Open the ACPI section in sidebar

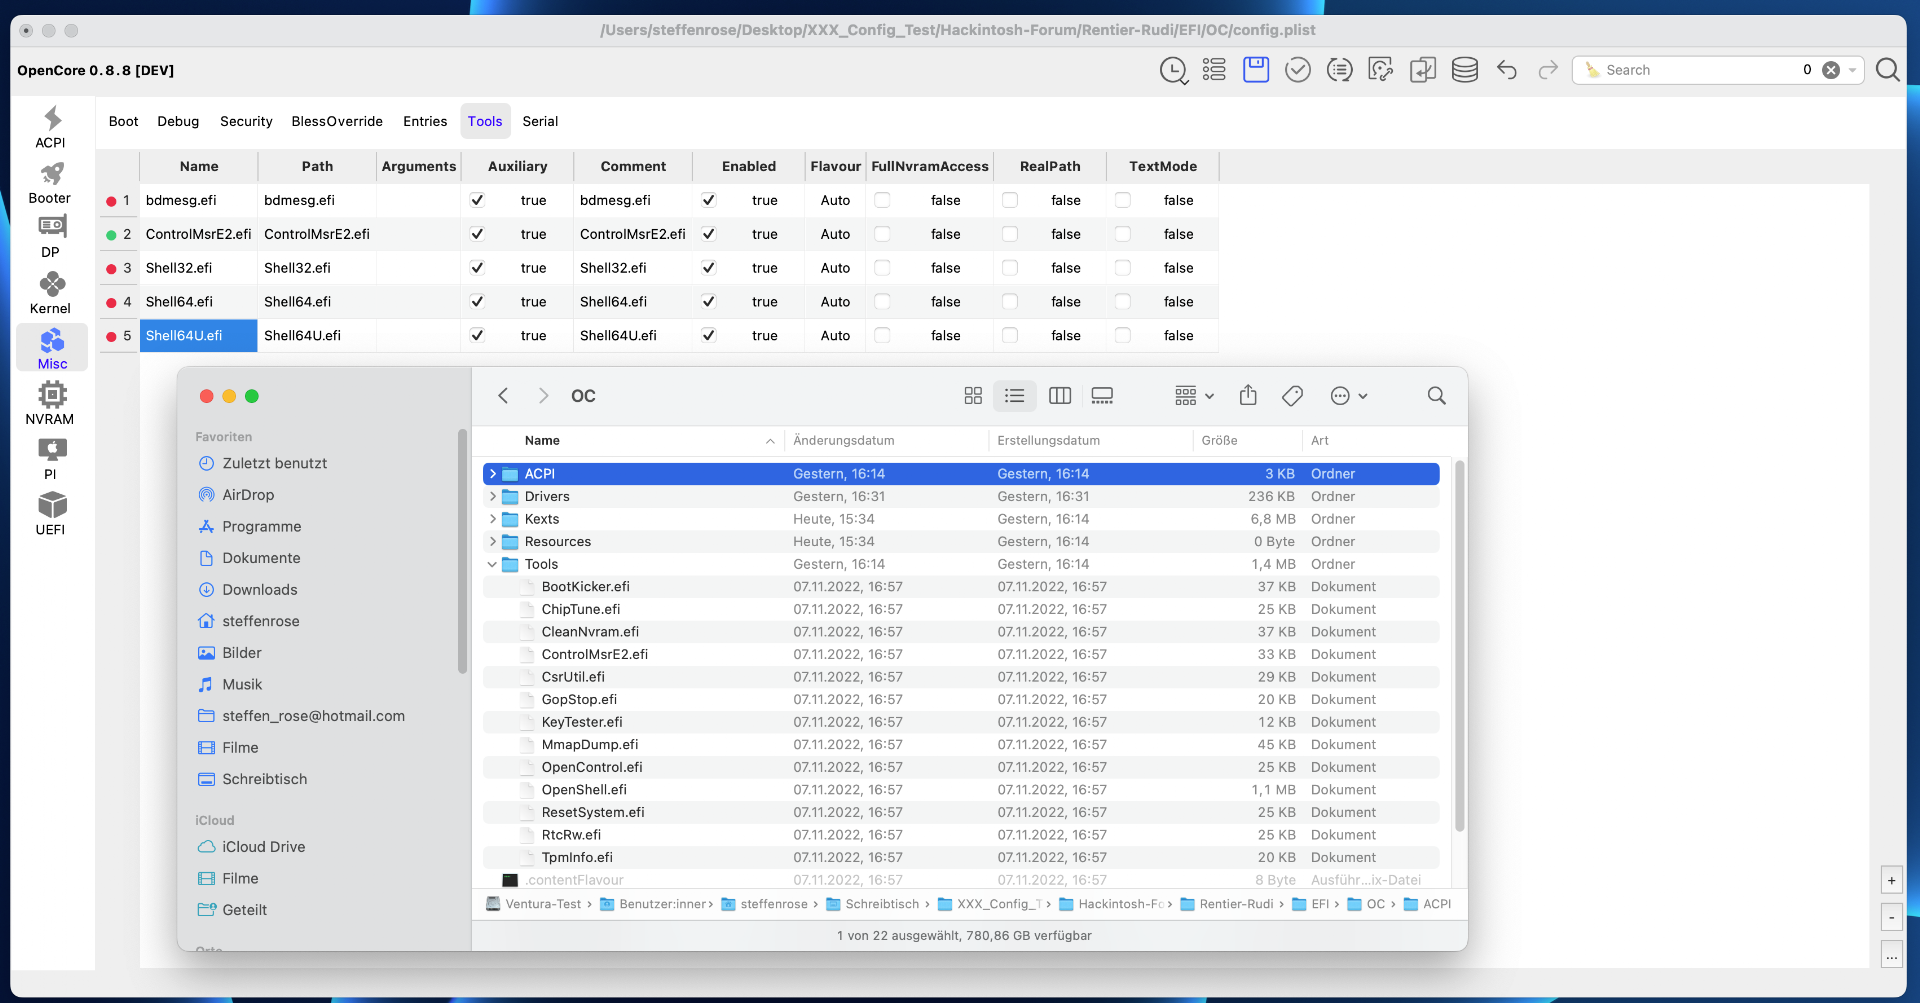click(x=51, y=127)
